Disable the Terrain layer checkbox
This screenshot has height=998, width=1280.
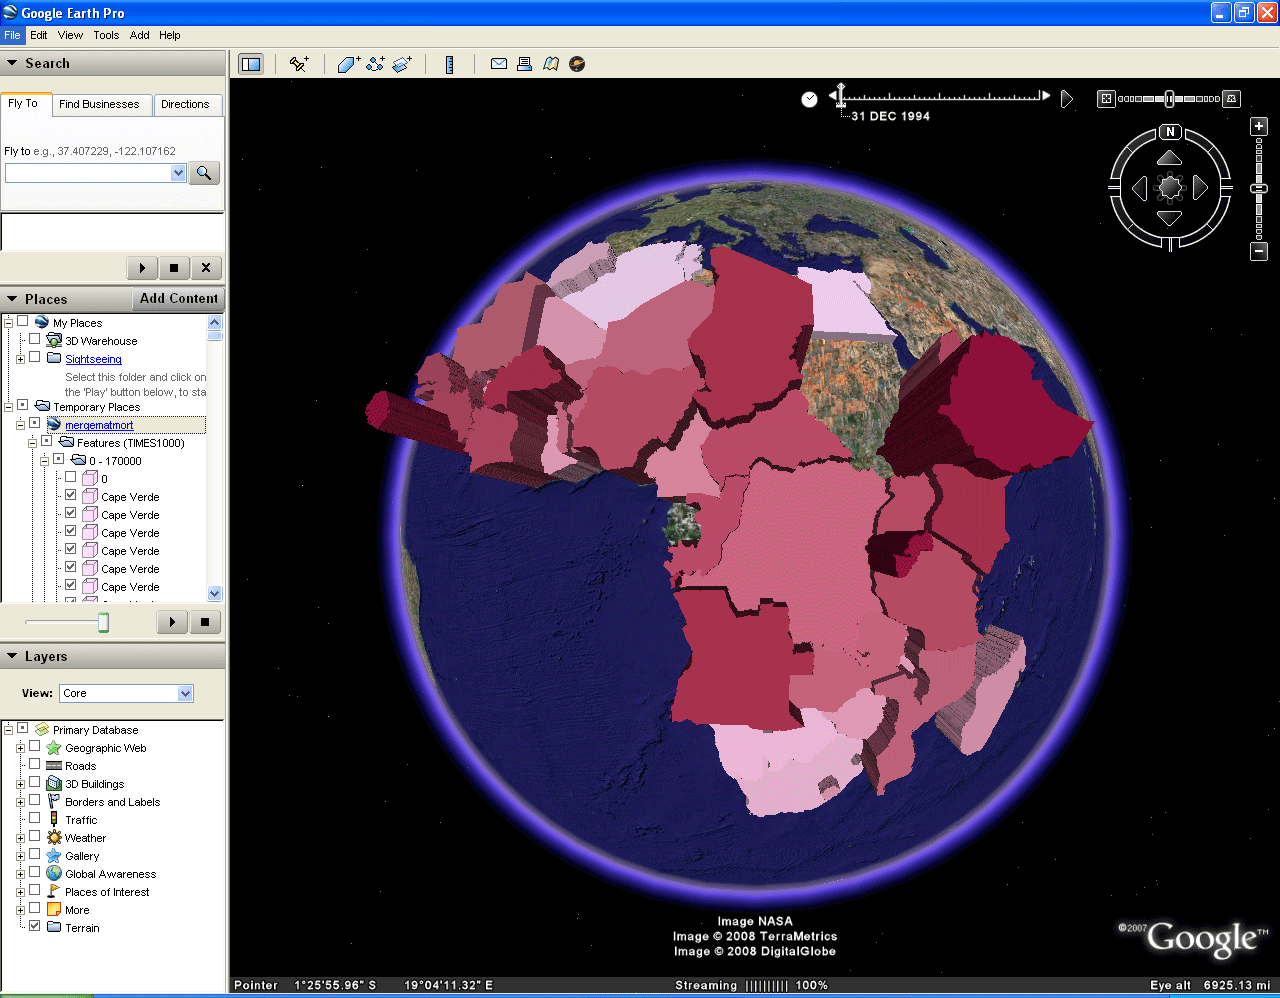[x=35, y=926]
